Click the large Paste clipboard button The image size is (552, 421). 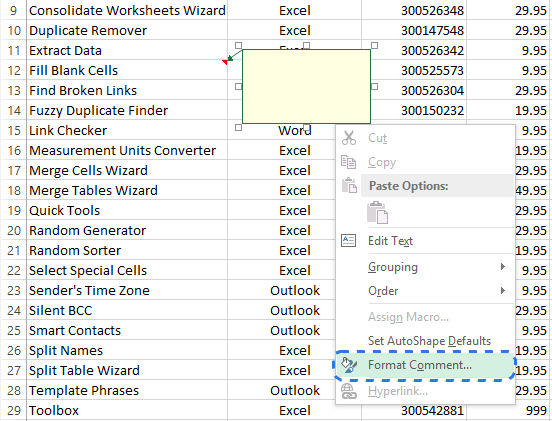[x=377, y=212]
